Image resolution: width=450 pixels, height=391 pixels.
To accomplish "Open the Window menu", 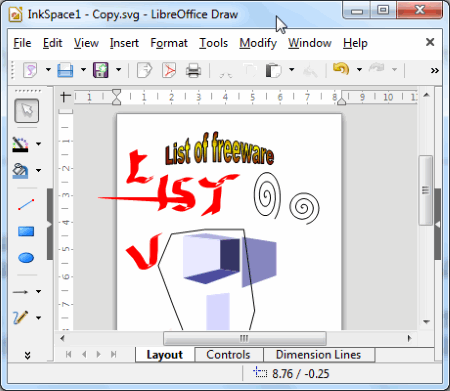I will click(310, 43).
